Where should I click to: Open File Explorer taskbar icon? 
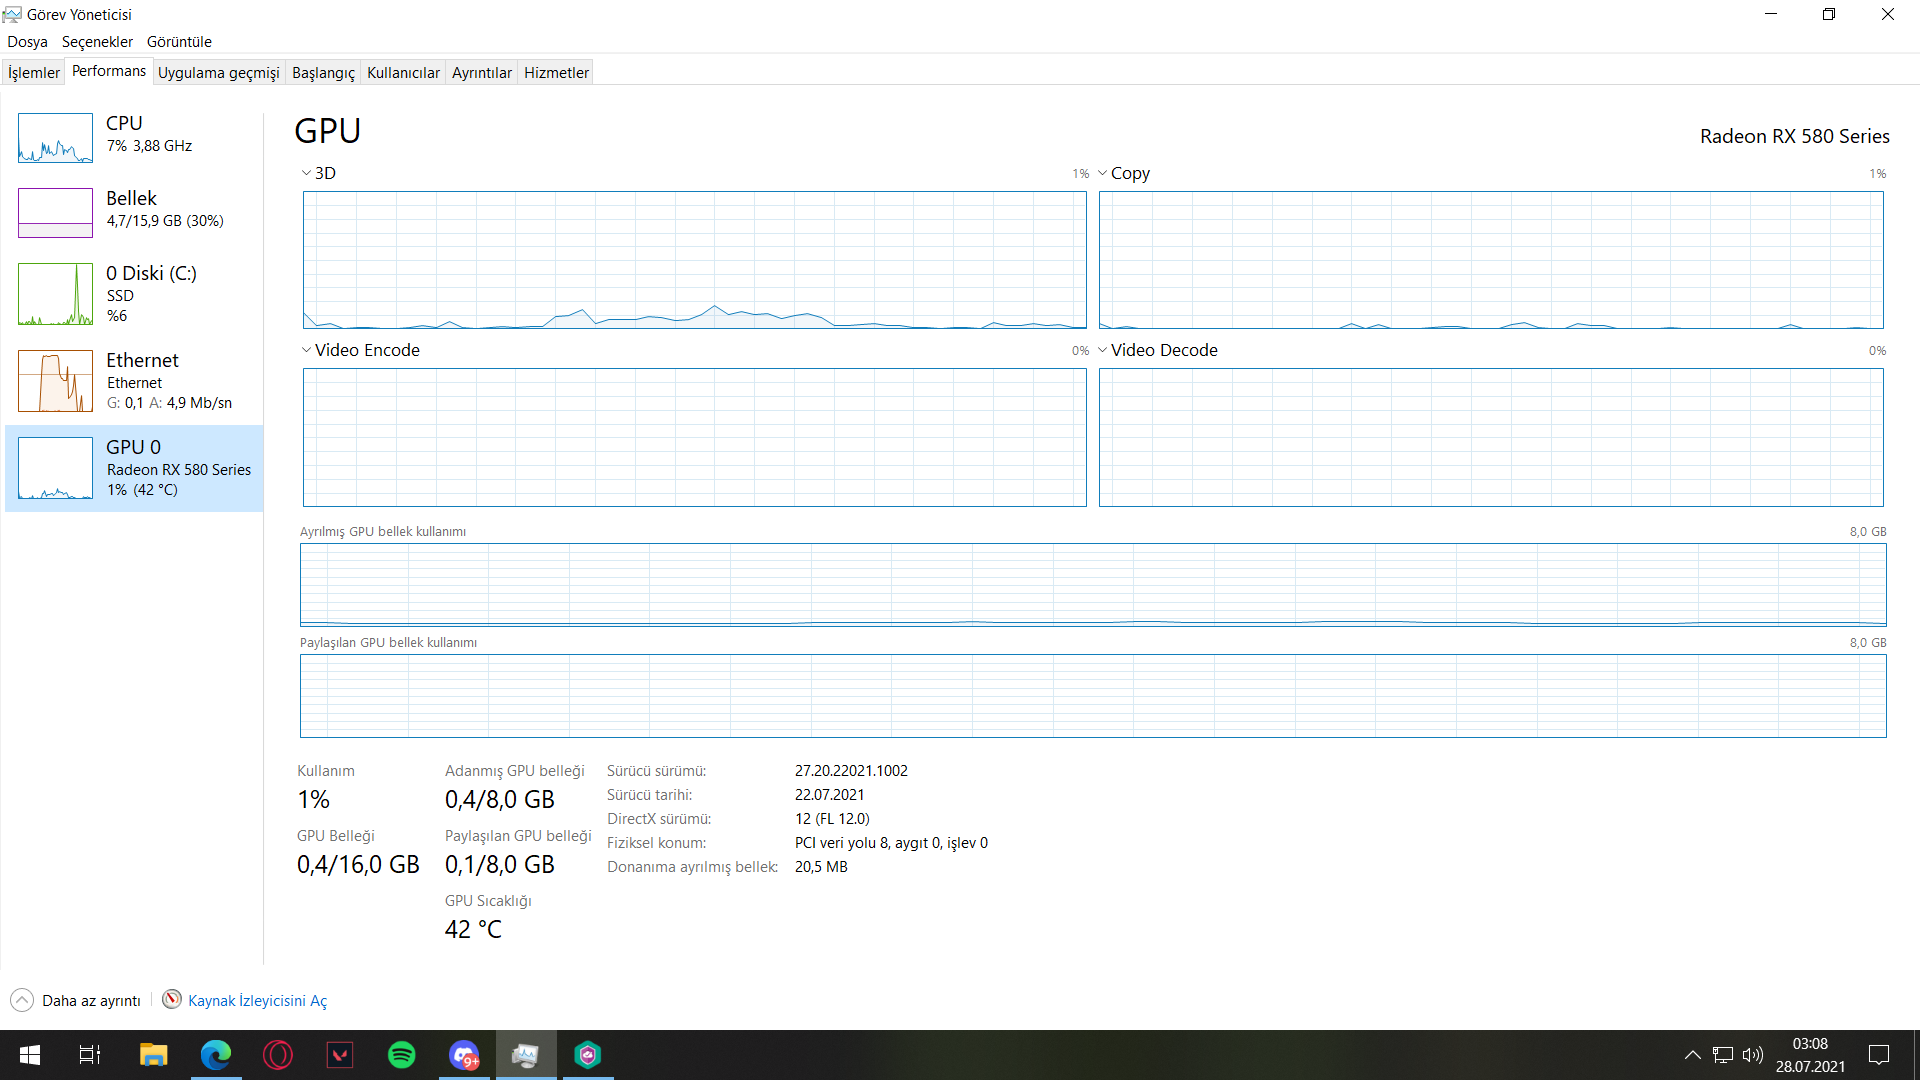153,1055
